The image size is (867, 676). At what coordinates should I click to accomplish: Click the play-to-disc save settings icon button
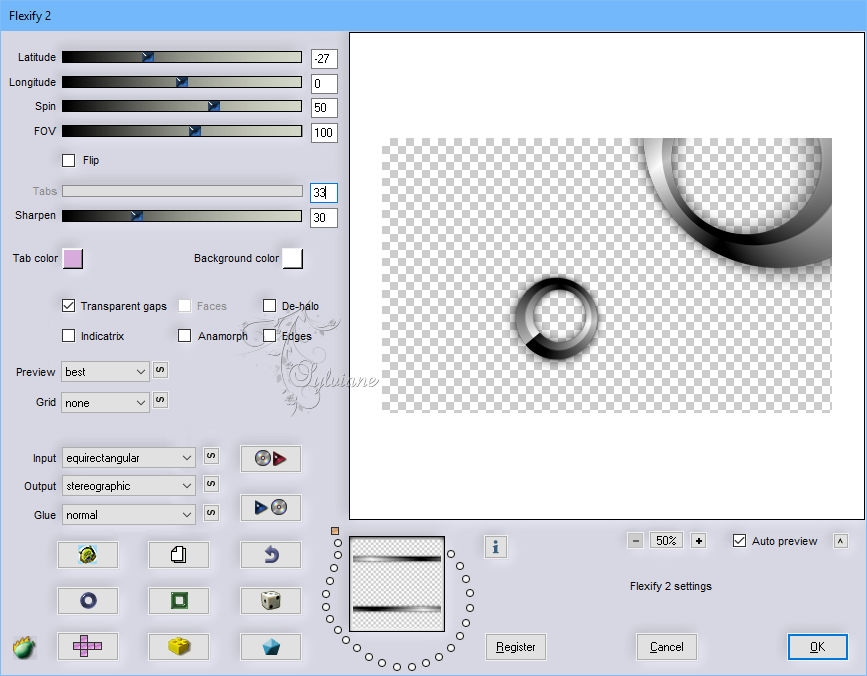(270, 507)
